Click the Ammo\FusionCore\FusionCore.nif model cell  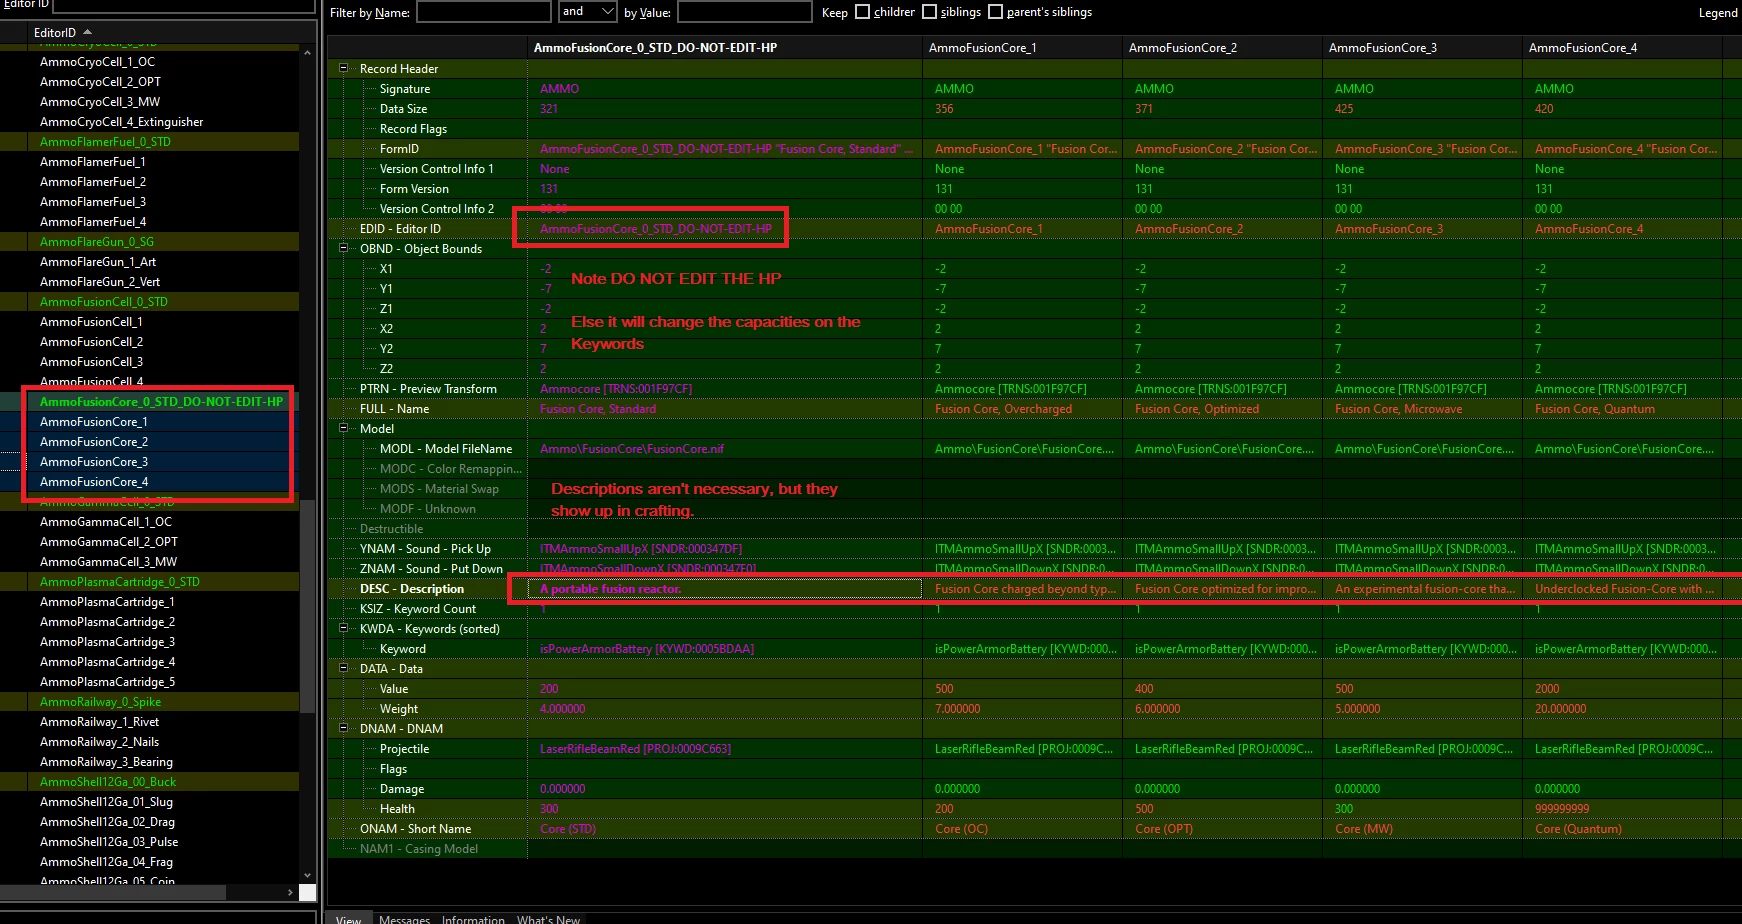[x=725, y=449]
